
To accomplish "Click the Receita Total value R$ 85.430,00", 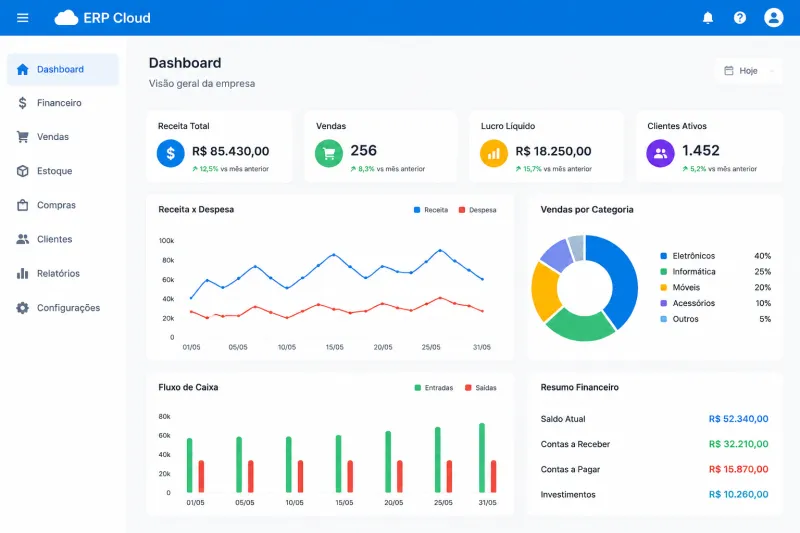I will pyautogui.click(x=231, y=151).
